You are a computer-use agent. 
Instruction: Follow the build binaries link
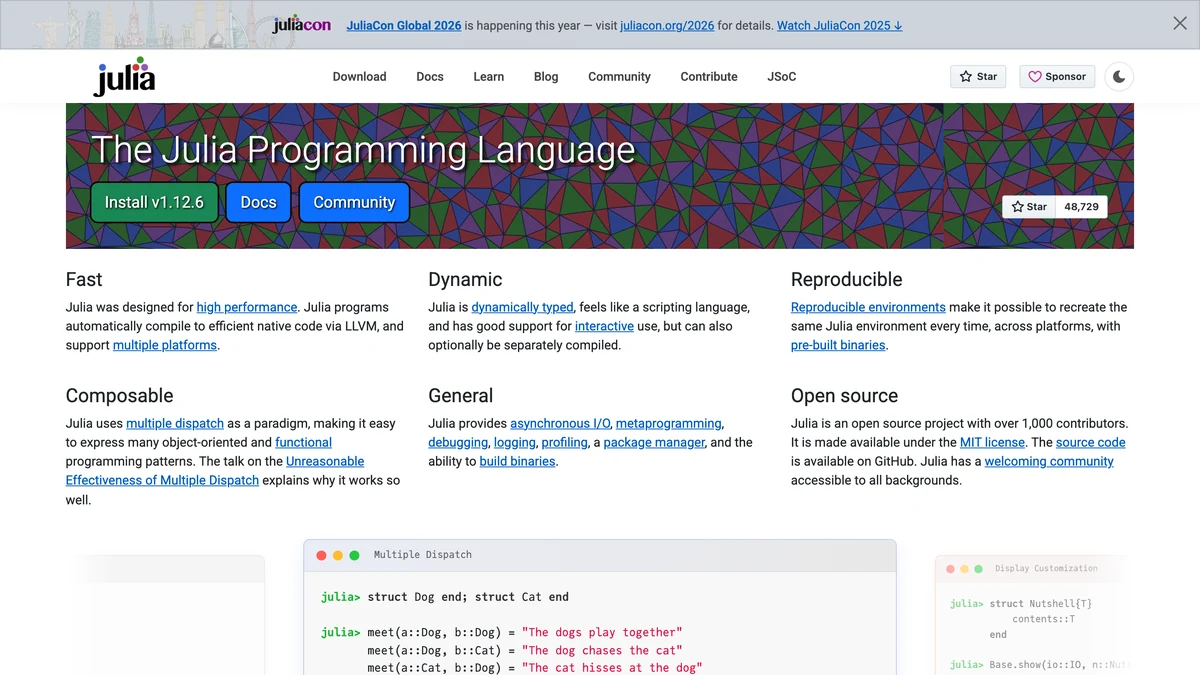tap(517, 461)
